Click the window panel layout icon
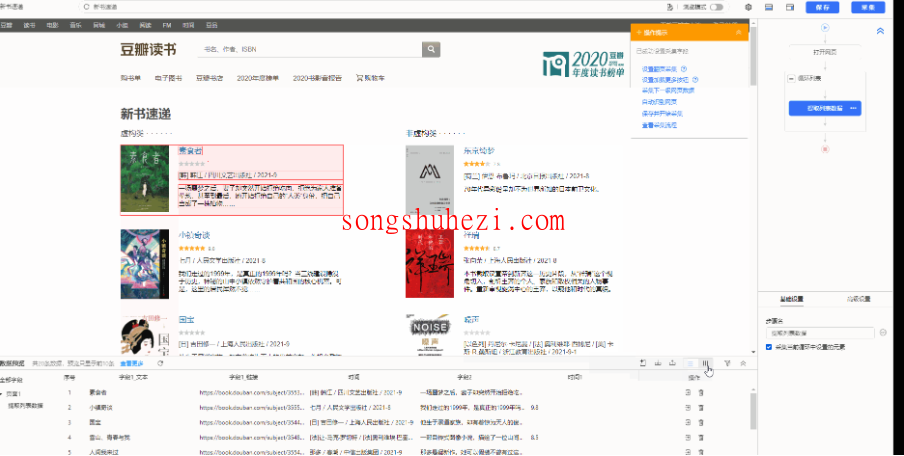 [x=790, y=7]
